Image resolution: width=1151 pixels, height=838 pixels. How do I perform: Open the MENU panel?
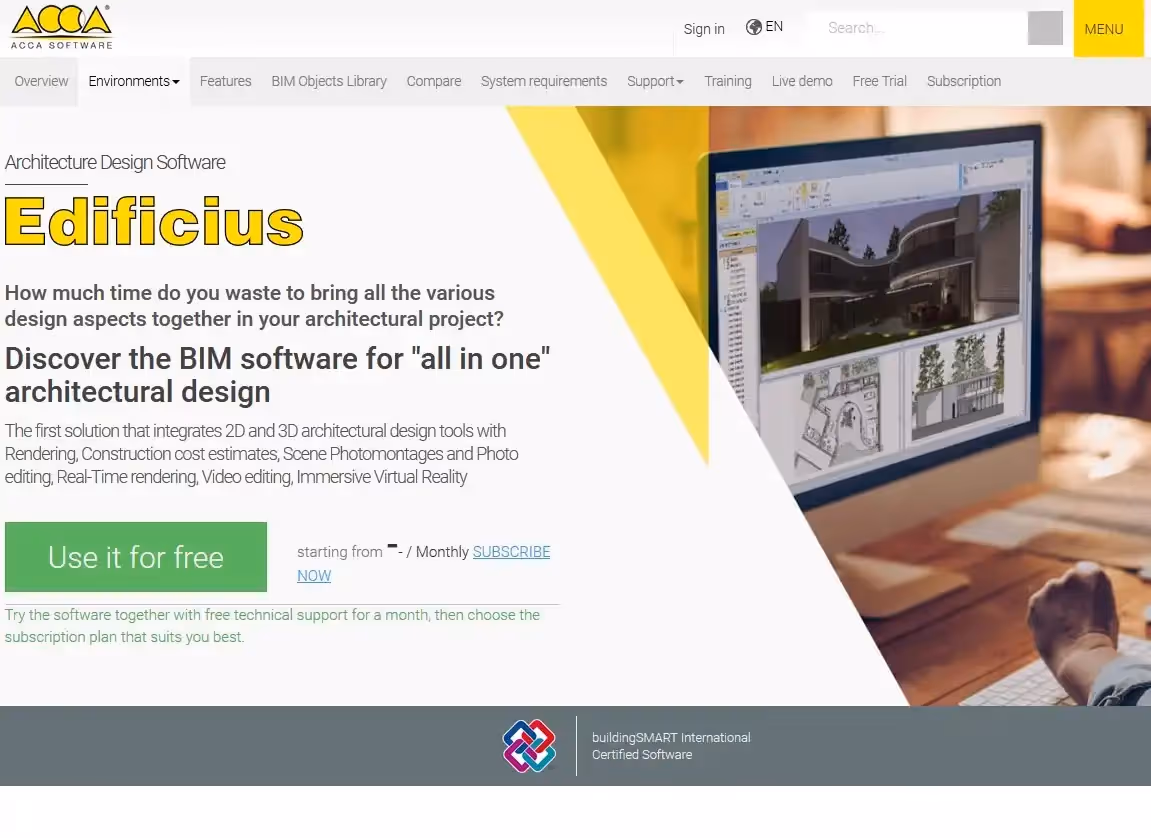pos(1104,29)
